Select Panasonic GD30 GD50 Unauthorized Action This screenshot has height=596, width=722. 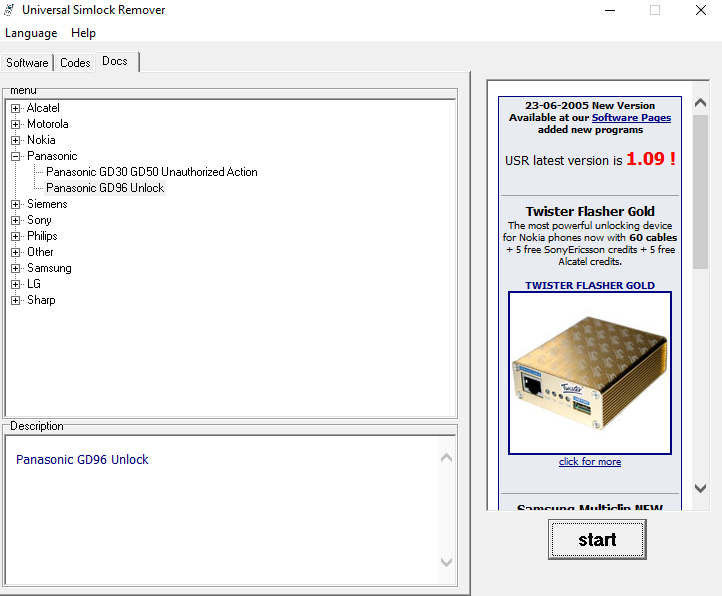(x=151, y=172)
